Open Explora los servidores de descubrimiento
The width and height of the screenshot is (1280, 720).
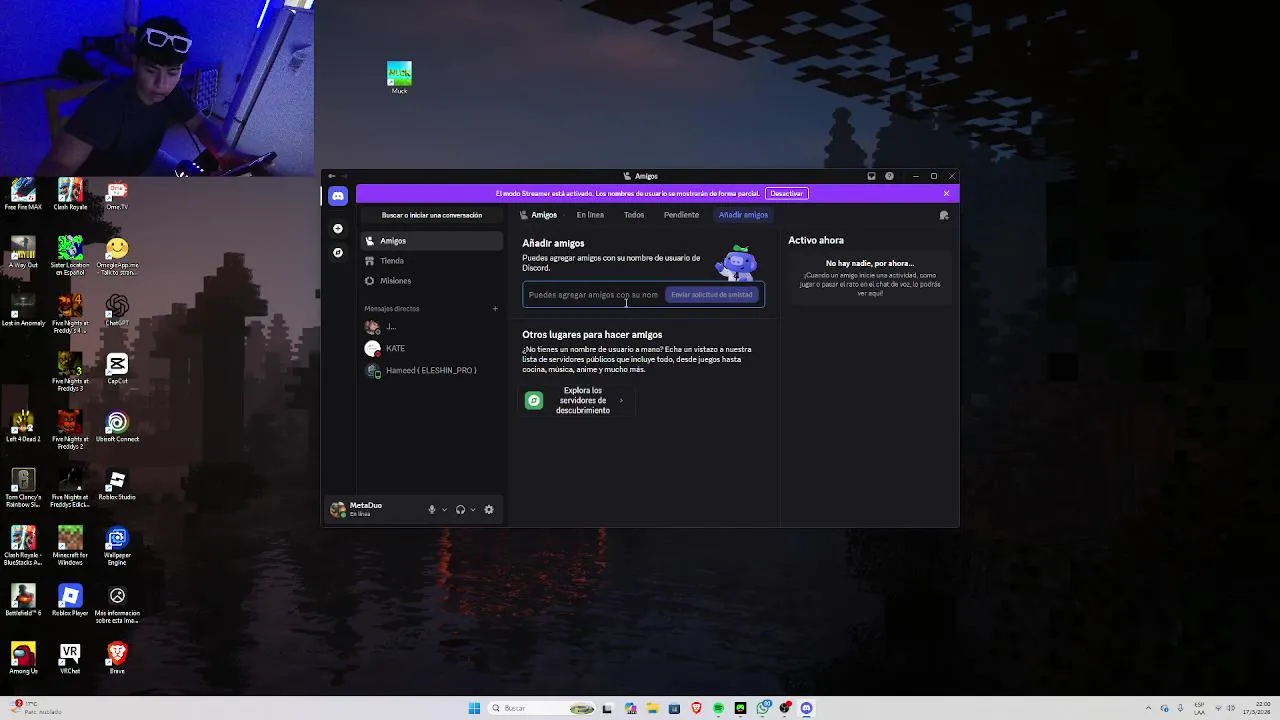click(x=576, y=400)
